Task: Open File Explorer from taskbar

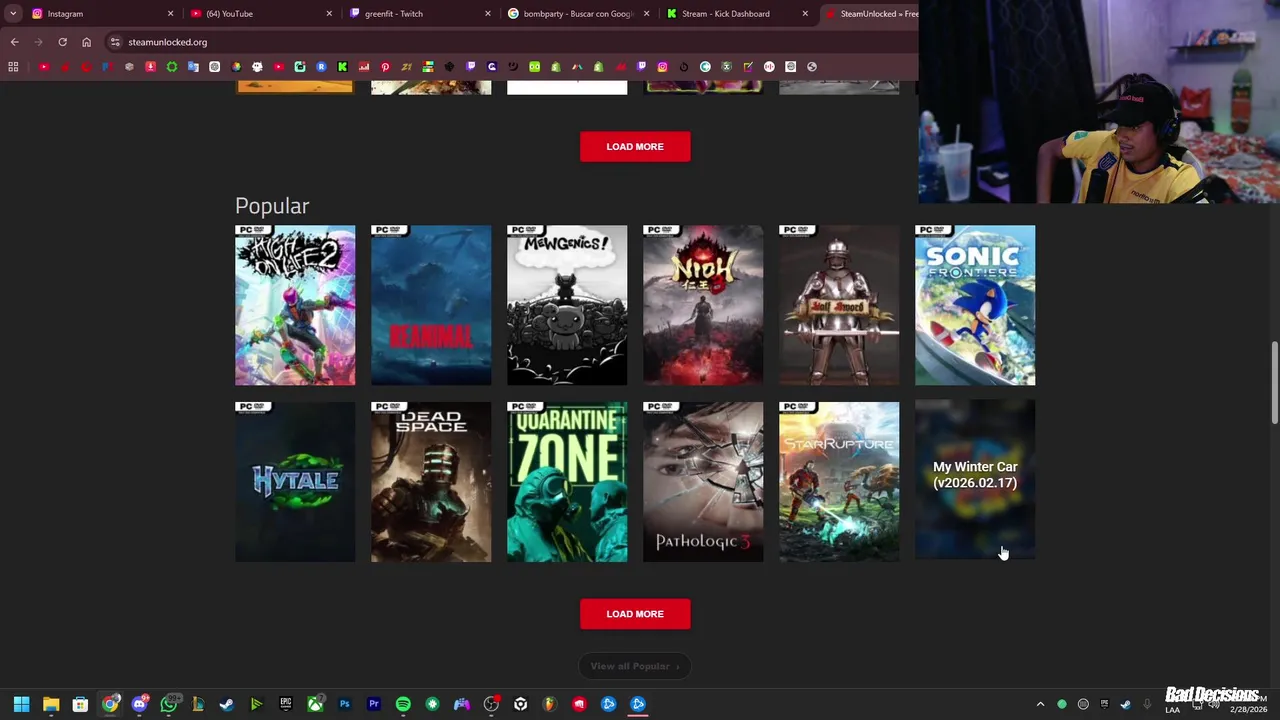Action: [x=51, y=704]
